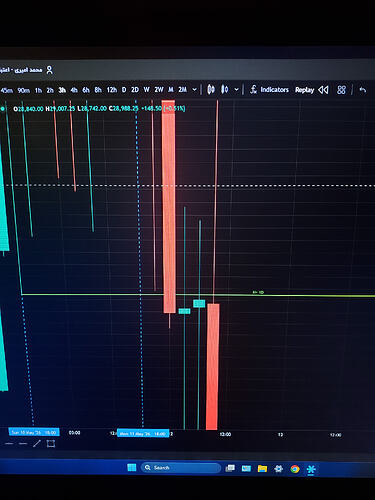The height and width of the screenshot is (500, 375).
Task: Click the fx indicators icon
Action: click(x=253, y=90)
